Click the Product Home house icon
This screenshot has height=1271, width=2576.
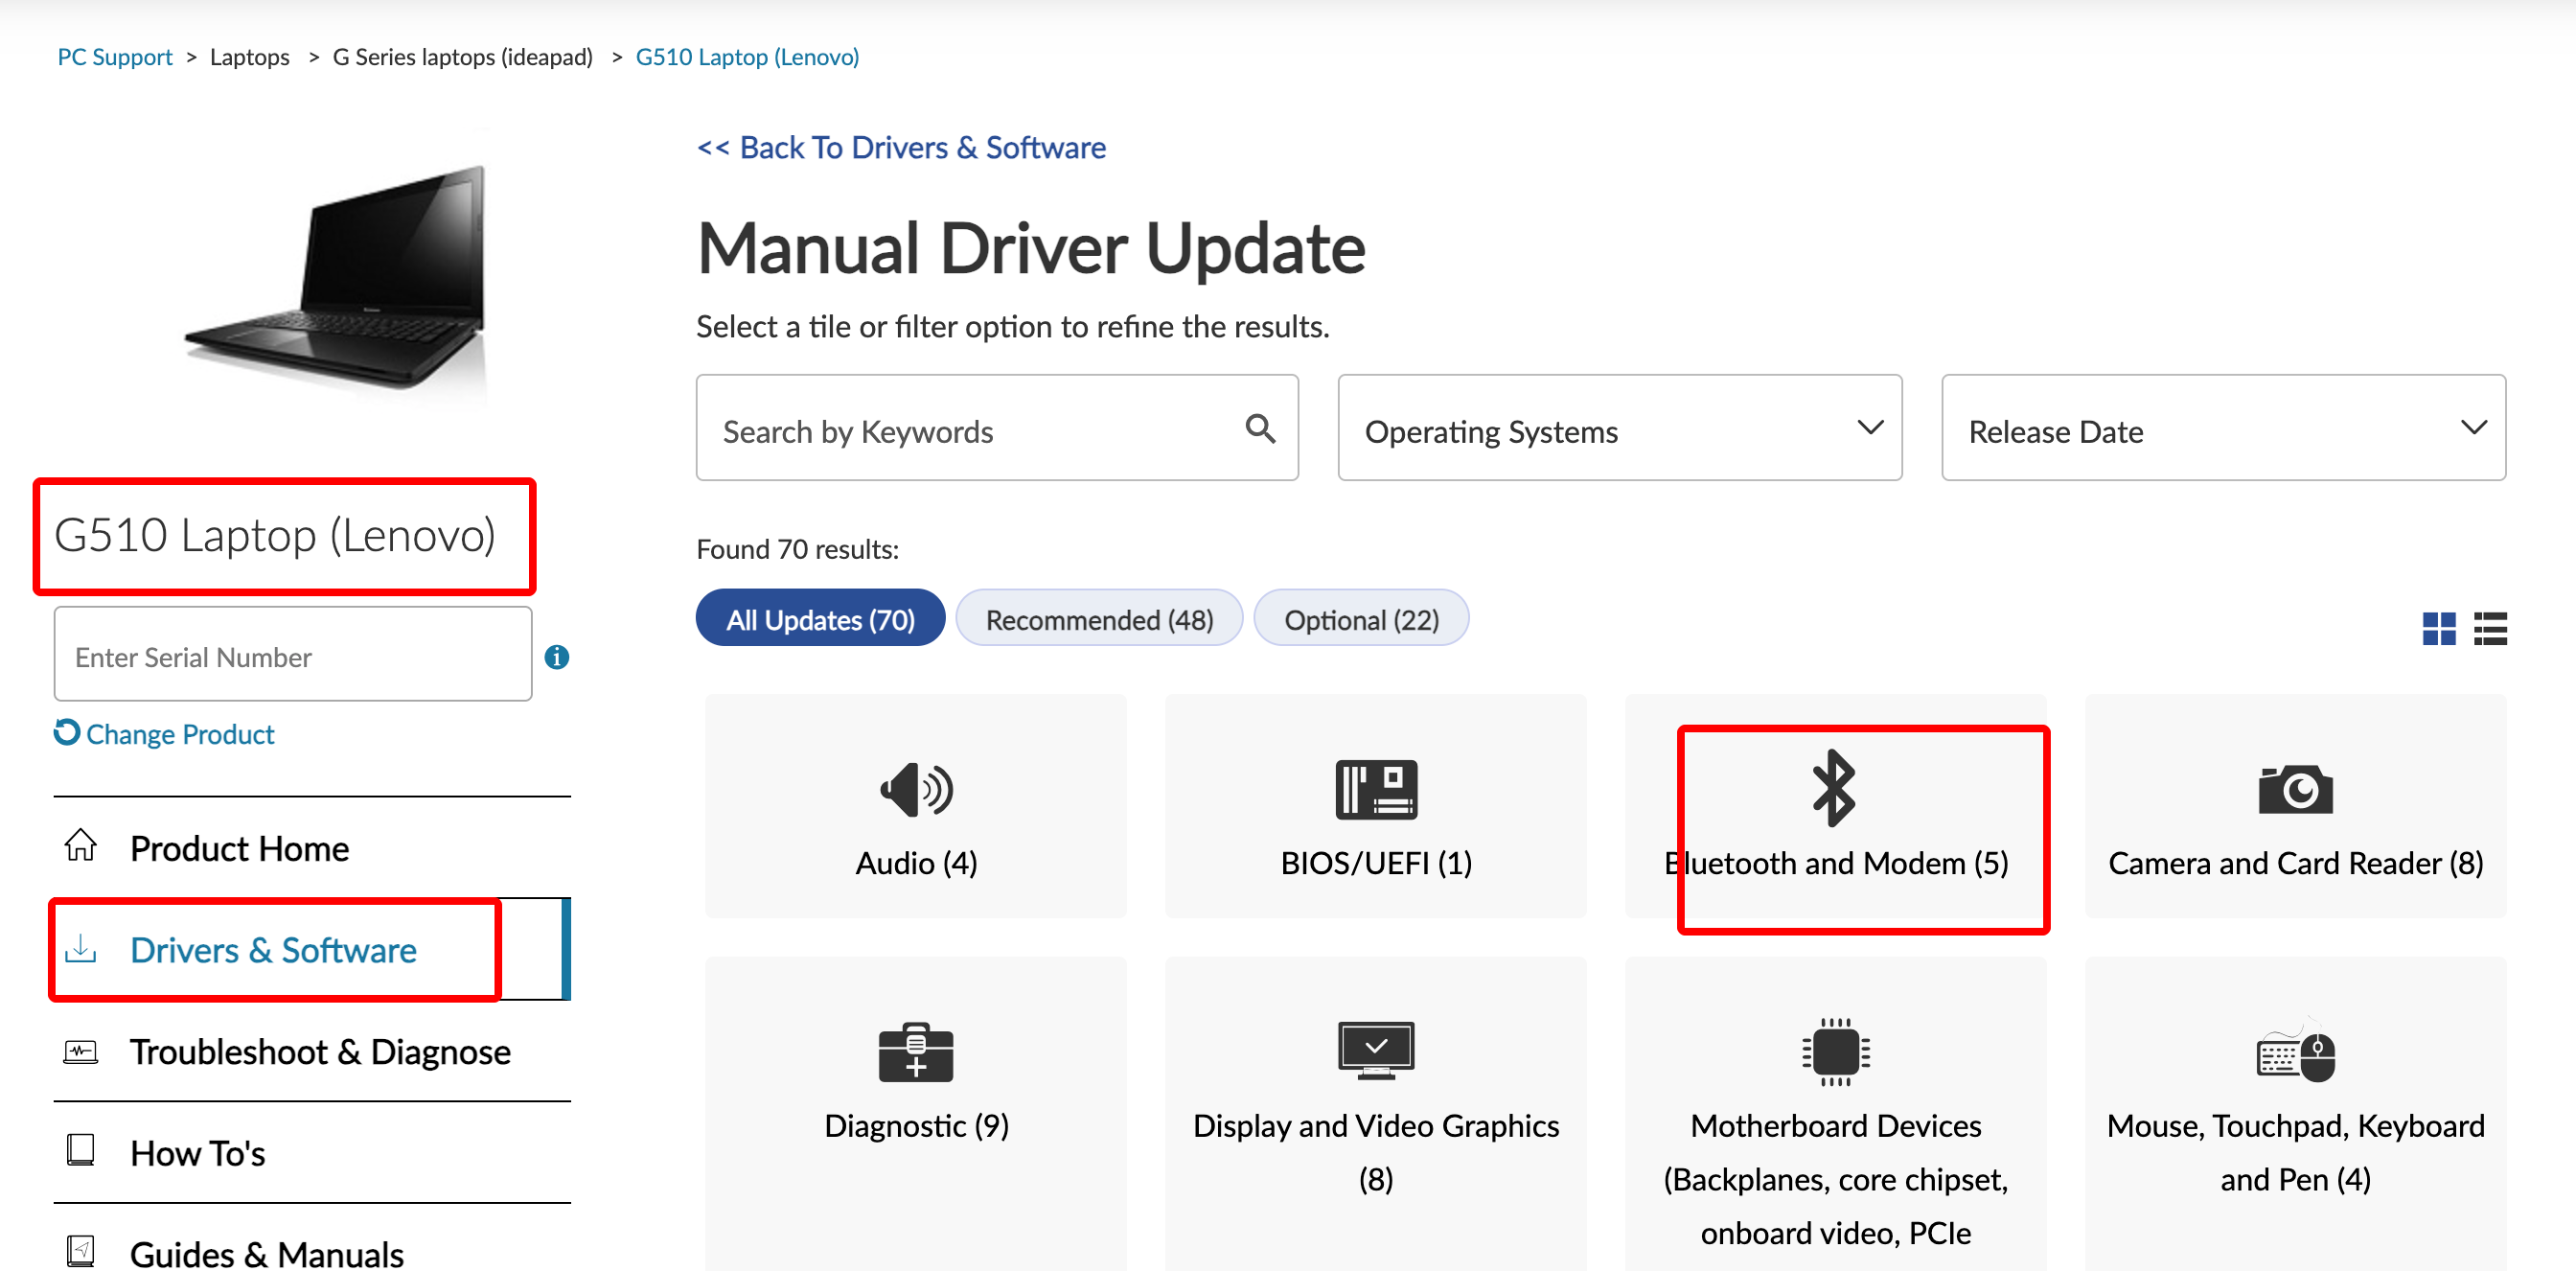click(81, 846)
